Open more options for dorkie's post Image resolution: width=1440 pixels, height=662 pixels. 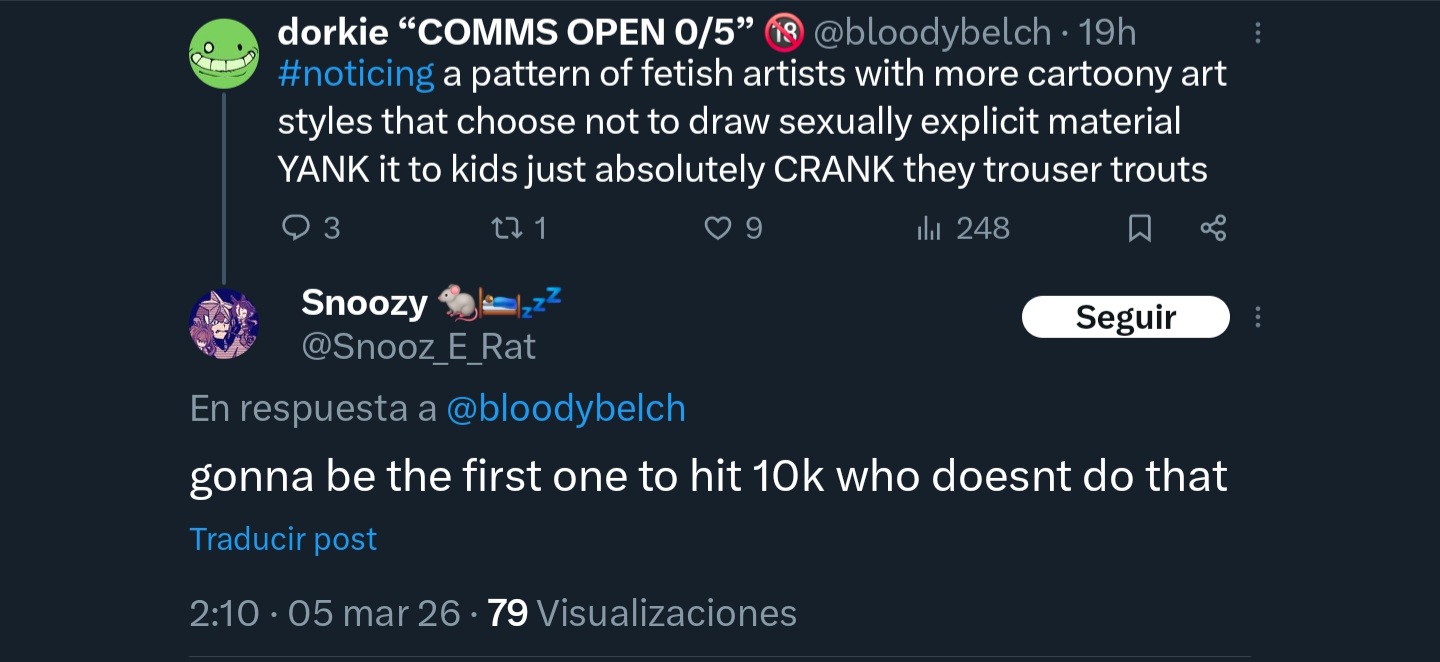(1257, 34)
